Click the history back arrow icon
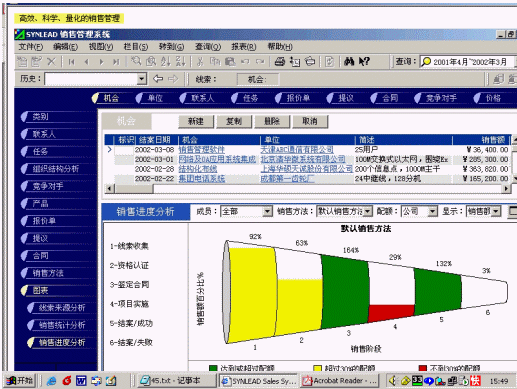 (x=158, y=79)
